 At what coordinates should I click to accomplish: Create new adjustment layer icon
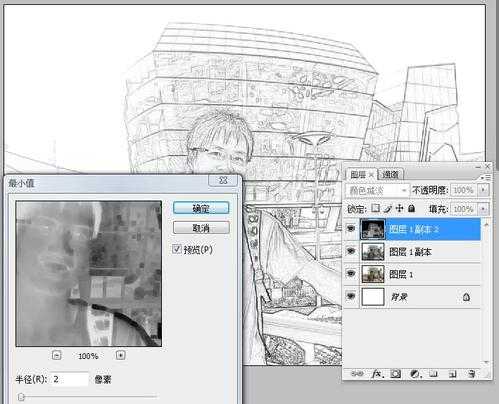[415, 374]
